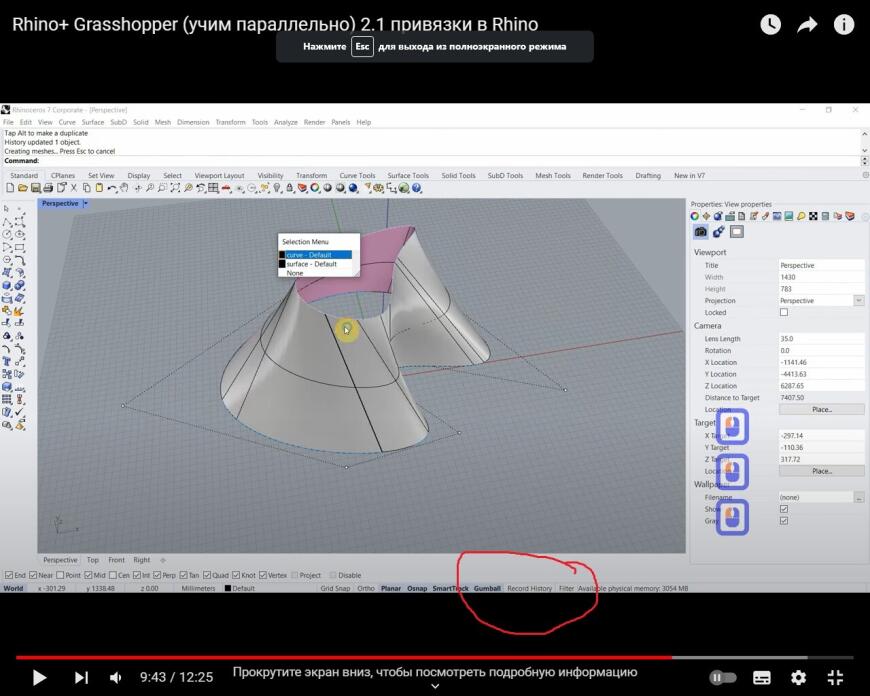Open the checkerboard Textures panel icon
Screen dimensions: 870x696
(813, 216)
